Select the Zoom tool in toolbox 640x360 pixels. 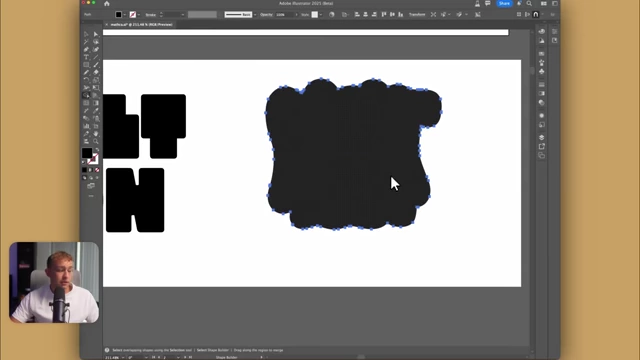tap(96, 141)
